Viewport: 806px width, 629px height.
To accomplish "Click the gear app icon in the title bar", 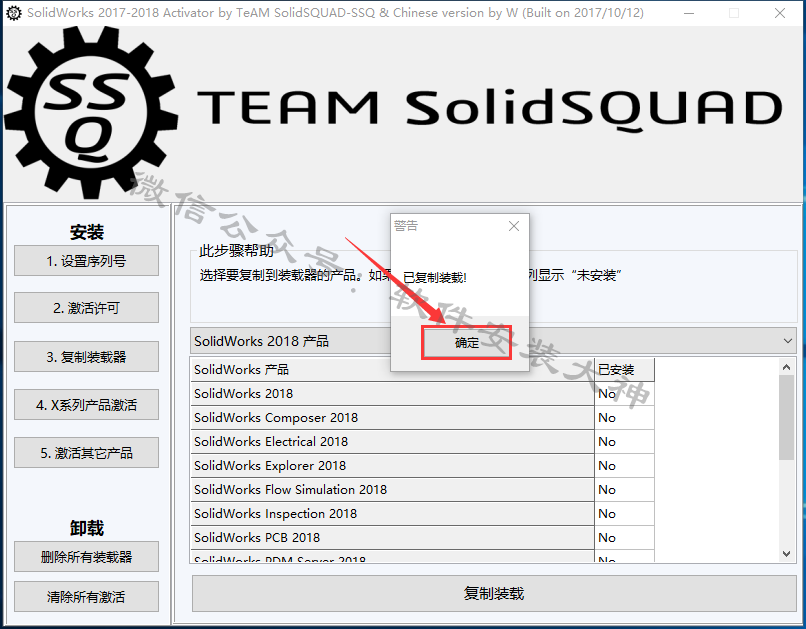I will (x=14, y=13).
